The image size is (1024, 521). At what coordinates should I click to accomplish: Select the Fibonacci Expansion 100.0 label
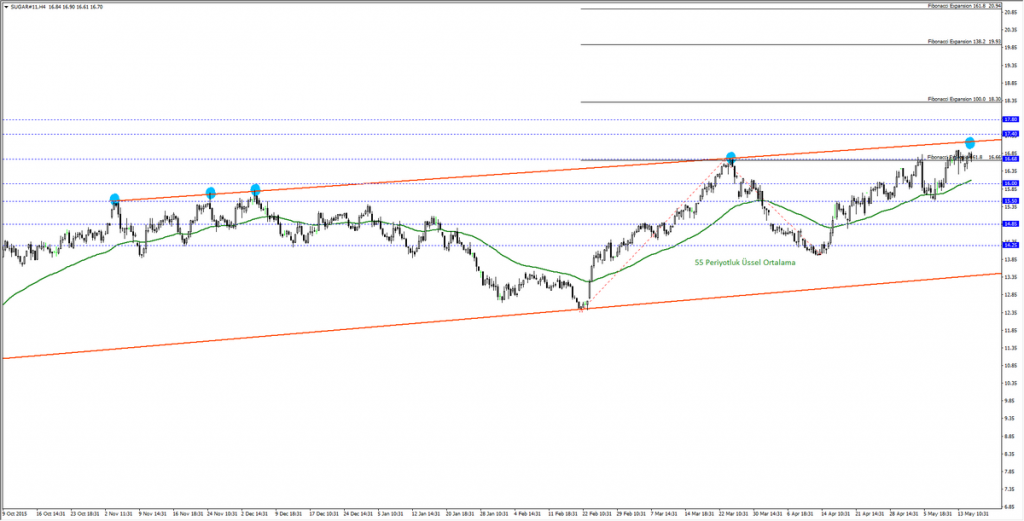965,99
